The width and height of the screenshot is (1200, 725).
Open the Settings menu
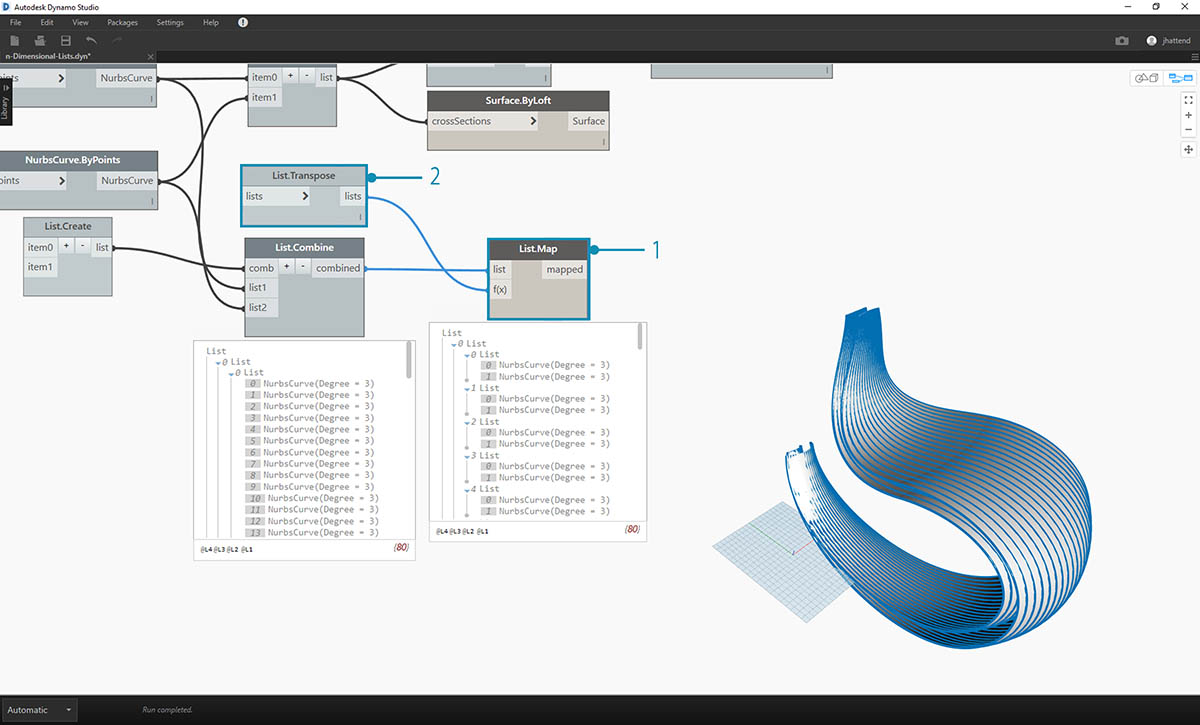[170, 22]
